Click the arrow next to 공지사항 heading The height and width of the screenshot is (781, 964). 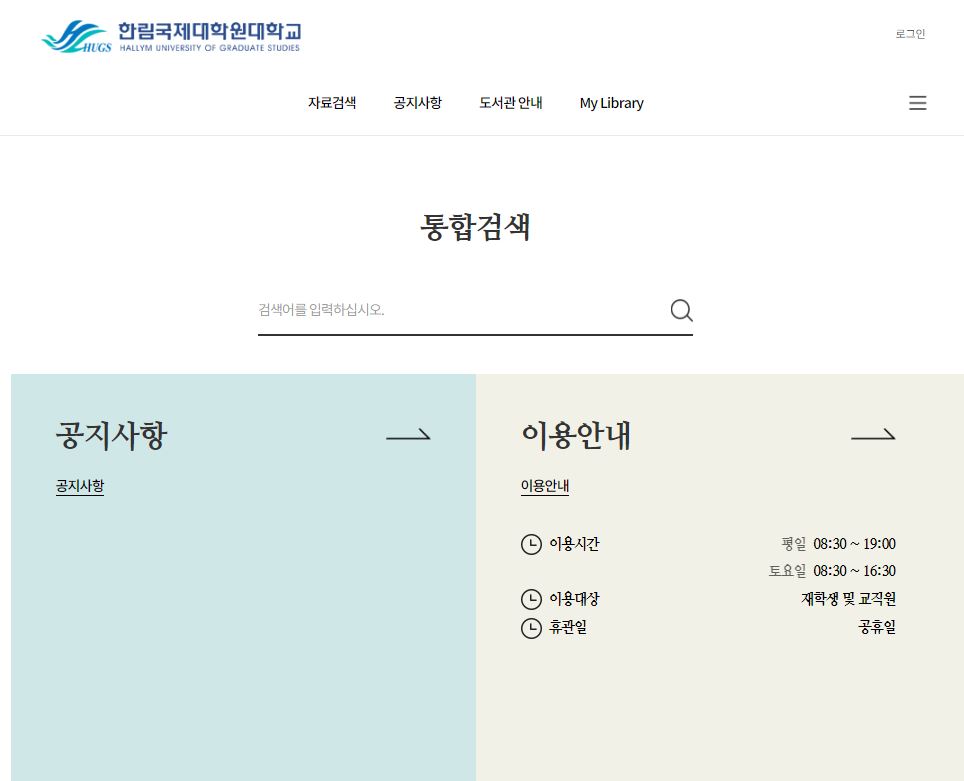coord(408,435)
